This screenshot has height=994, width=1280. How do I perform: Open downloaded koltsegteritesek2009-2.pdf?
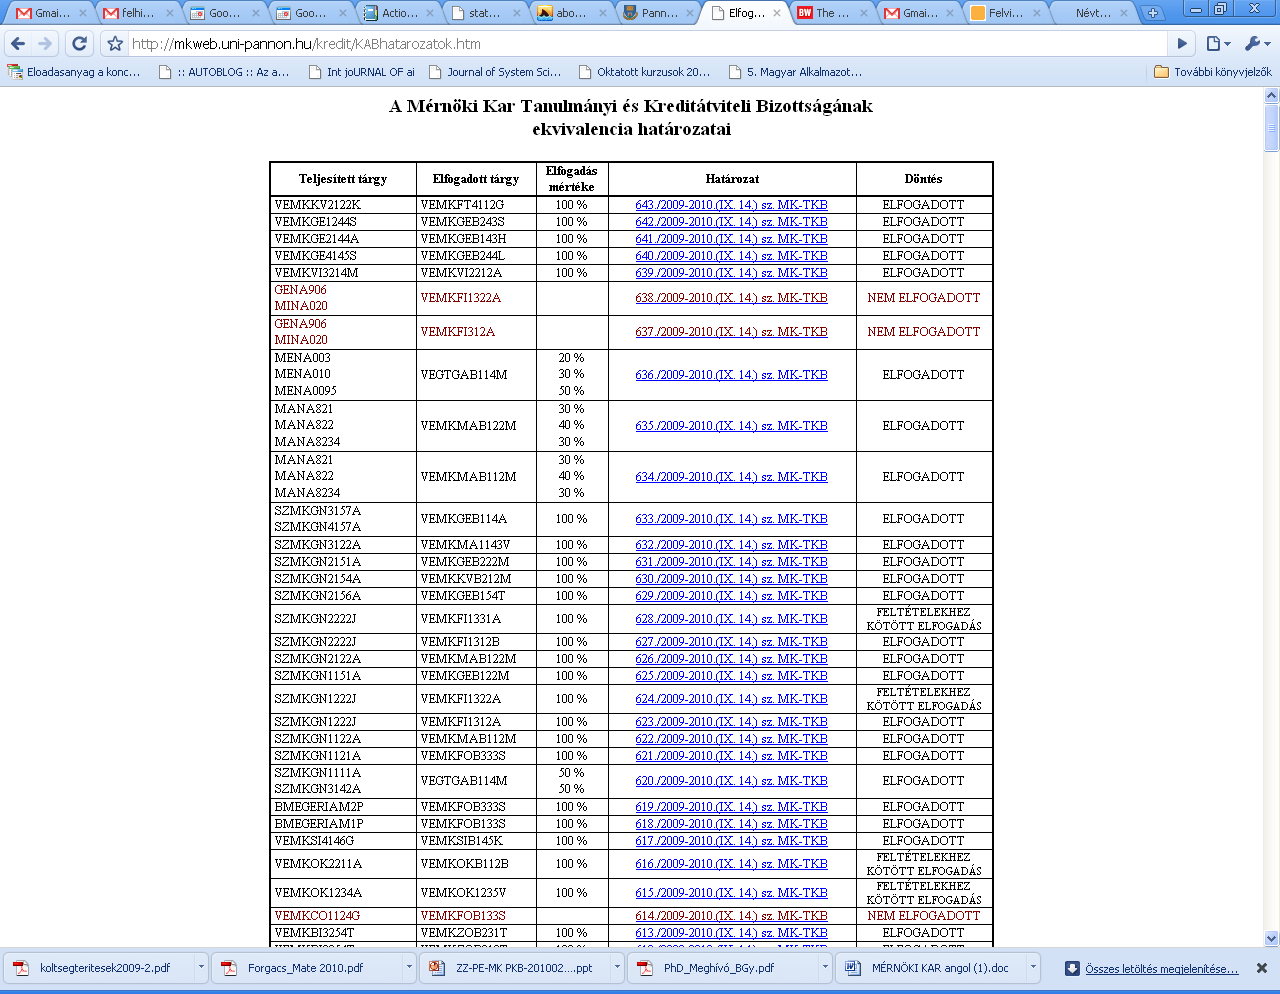click(x=104, y=968)
